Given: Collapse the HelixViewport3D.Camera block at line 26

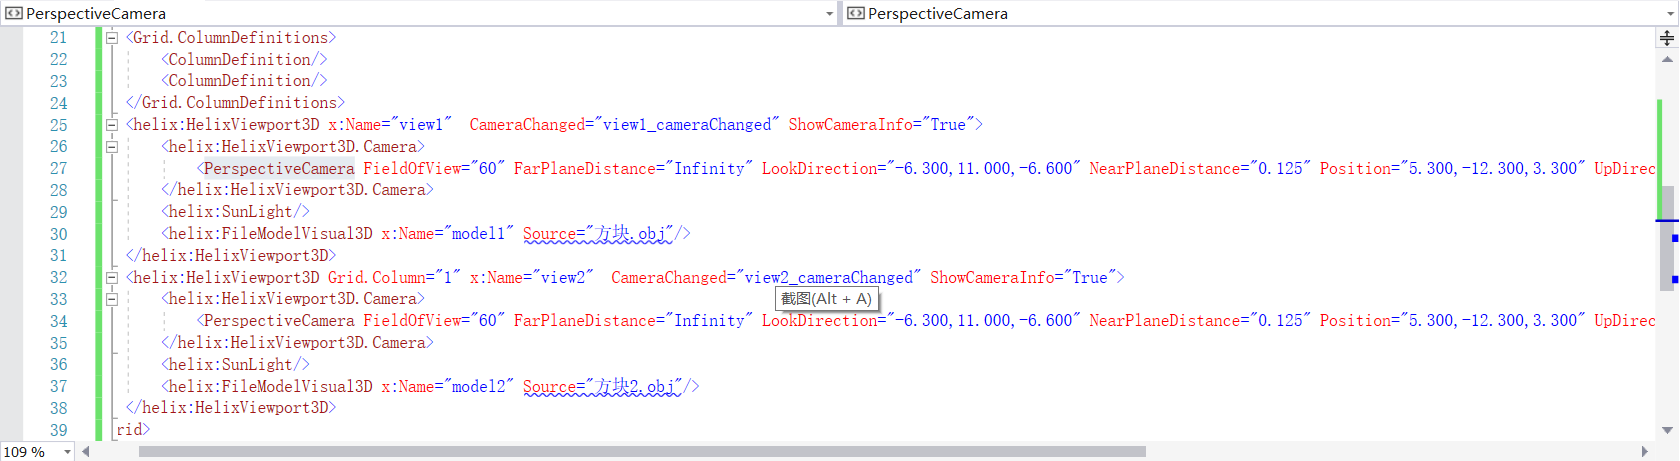Looking at the screenshot, I should [x=112, y=147].
